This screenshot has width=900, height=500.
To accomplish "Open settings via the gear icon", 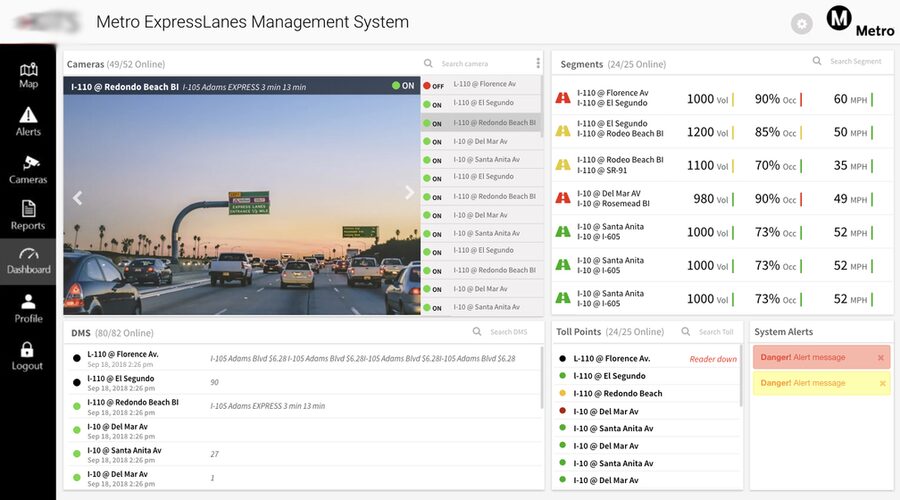I will point(801,24).
